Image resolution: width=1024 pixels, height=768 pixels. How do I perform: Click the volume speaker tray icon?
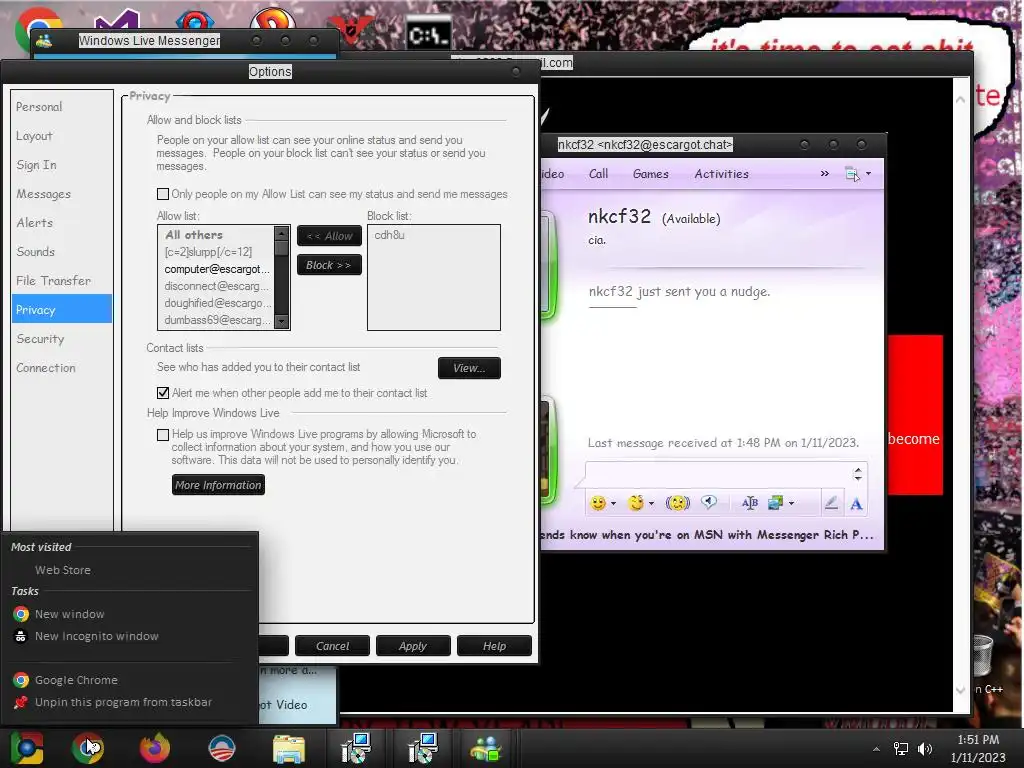click(925, 748)
